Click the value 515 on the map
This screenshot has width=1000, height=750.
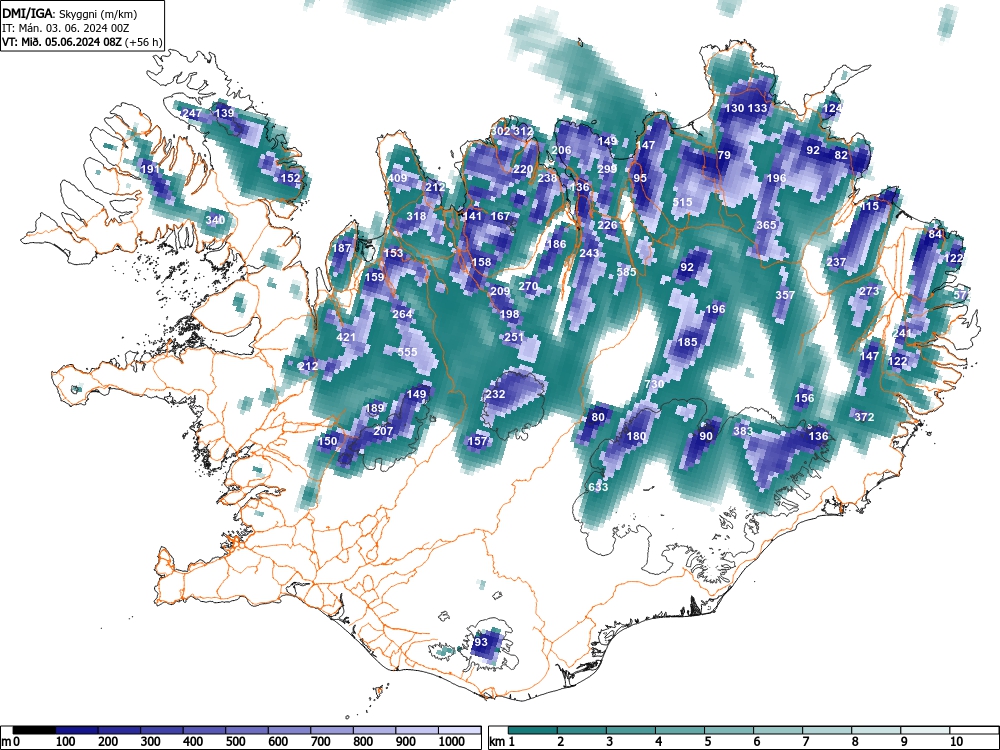pos(682,202)
